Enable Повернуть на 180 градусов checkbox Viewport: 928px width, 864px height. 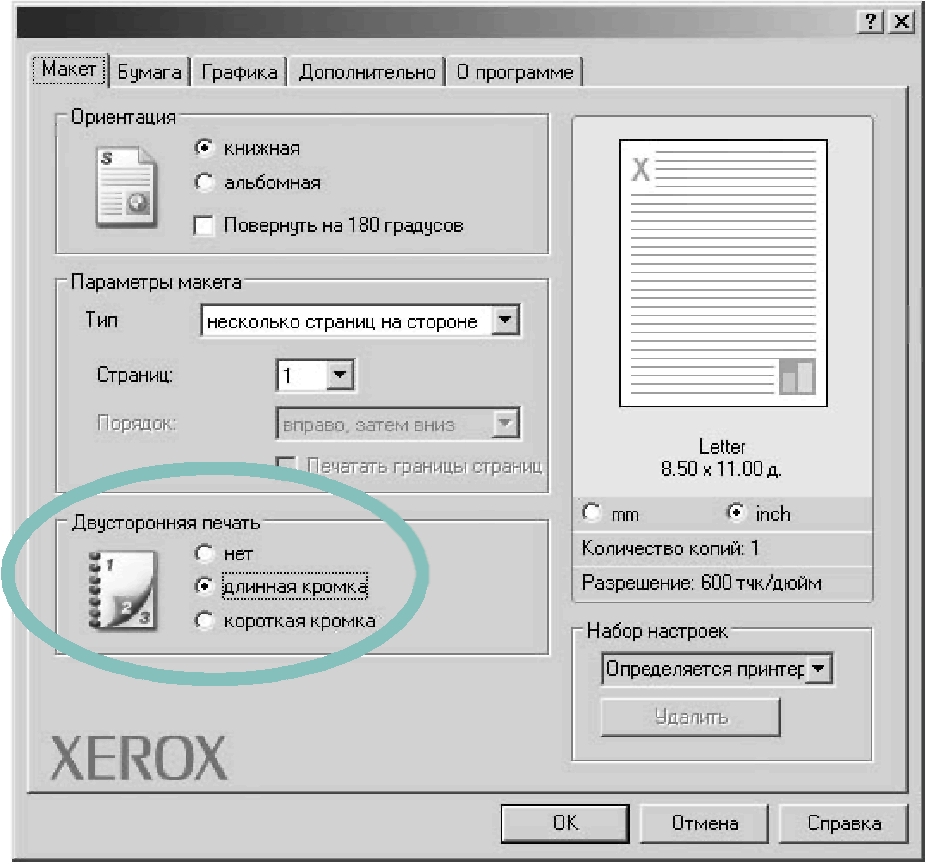[205, 226]
